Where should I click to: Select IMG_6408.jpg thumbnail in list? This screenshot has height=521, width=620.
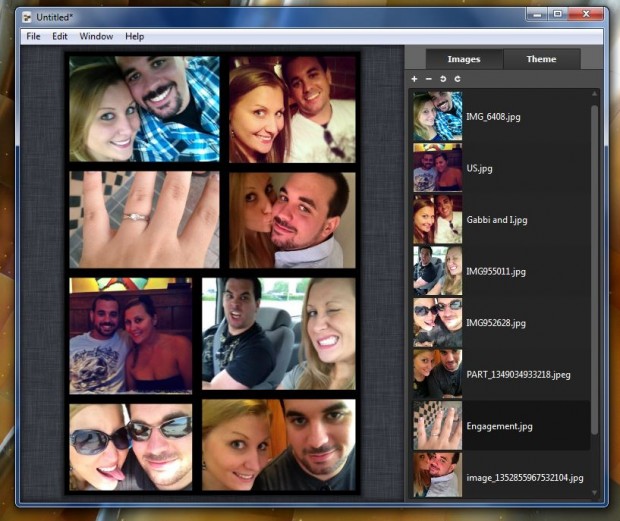point(437,116)
